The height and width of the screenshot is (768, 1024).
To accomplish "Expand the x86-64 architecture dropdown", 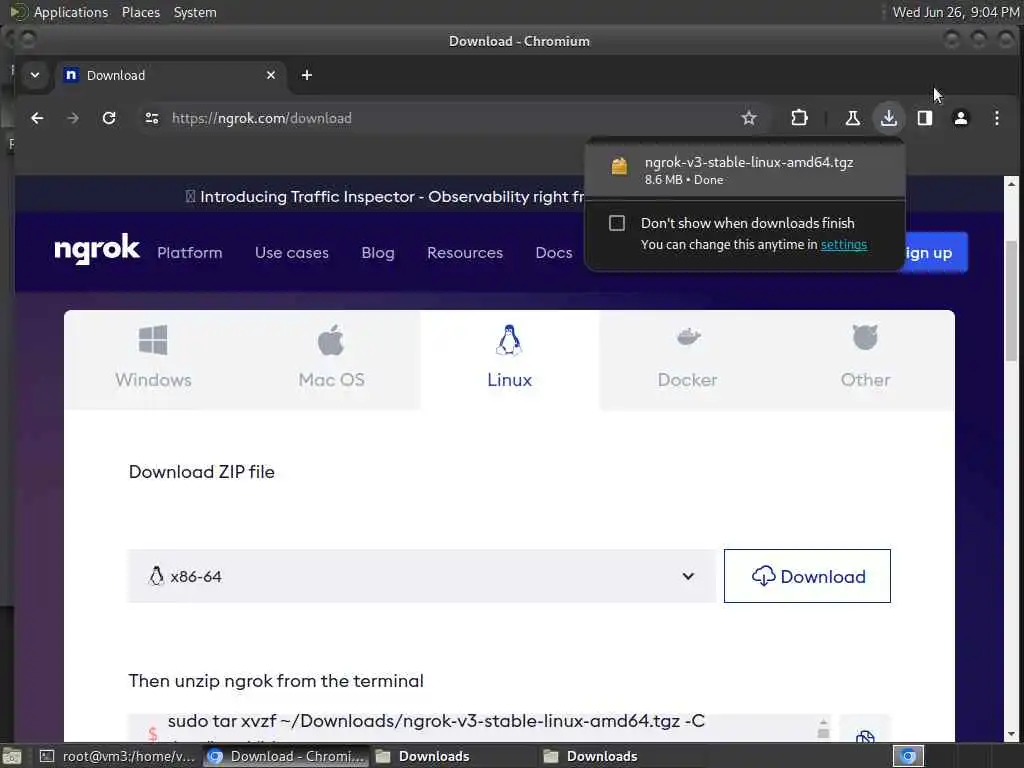I will click(422, 576).
